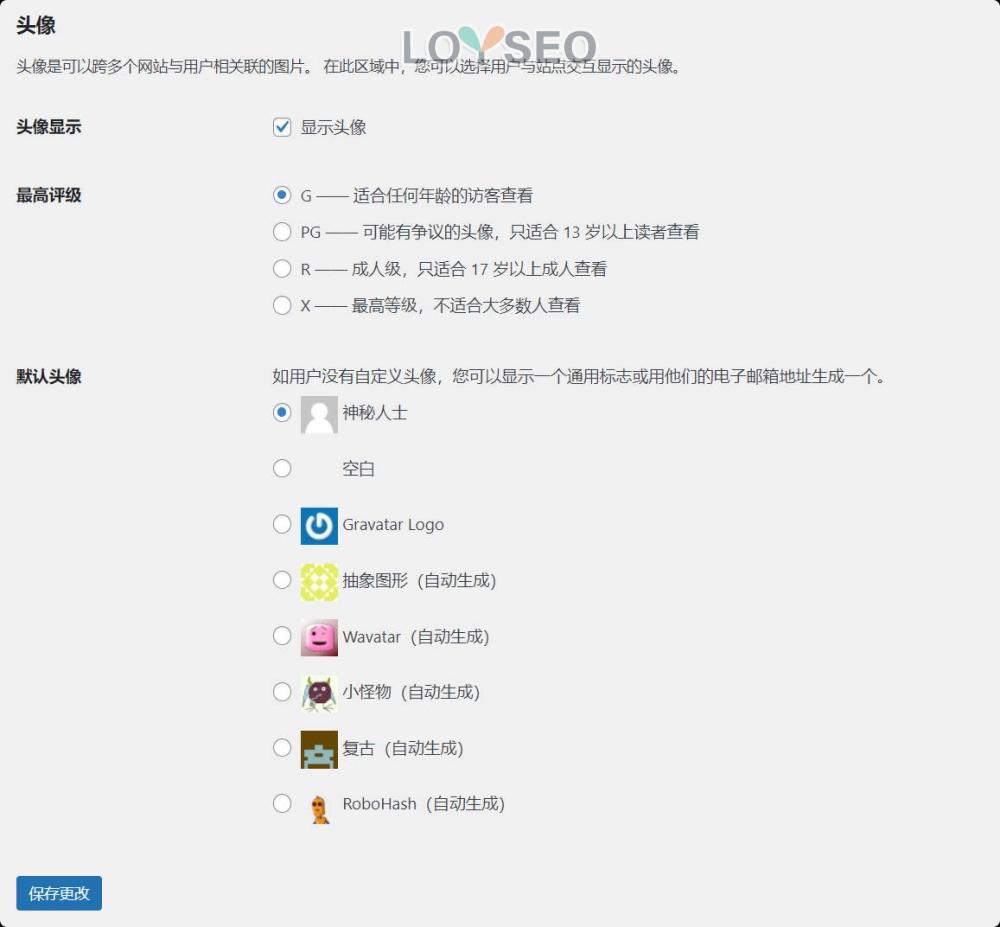Uncheck the 显示头像 checkbox
This screenshot has height=927, width=1000.
coord(281,127)
